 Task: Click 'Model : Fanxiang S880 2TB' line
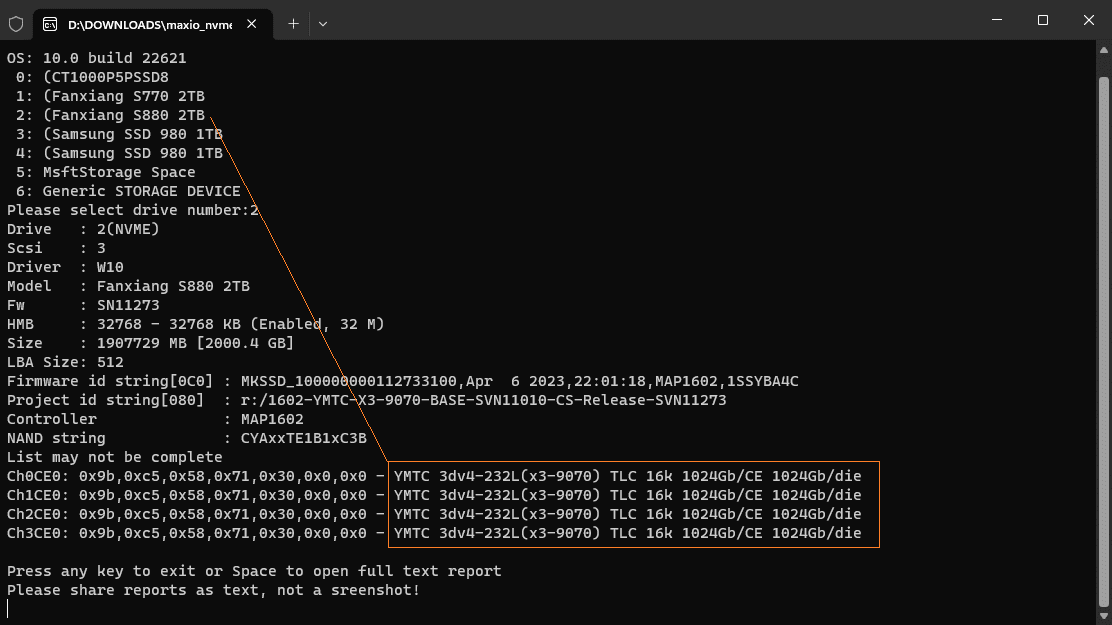point(128,287)
